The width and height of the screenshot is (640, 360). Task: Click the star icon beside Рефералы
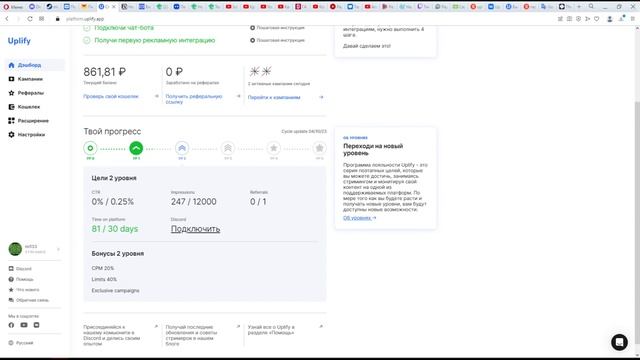[x=11, y=93]
